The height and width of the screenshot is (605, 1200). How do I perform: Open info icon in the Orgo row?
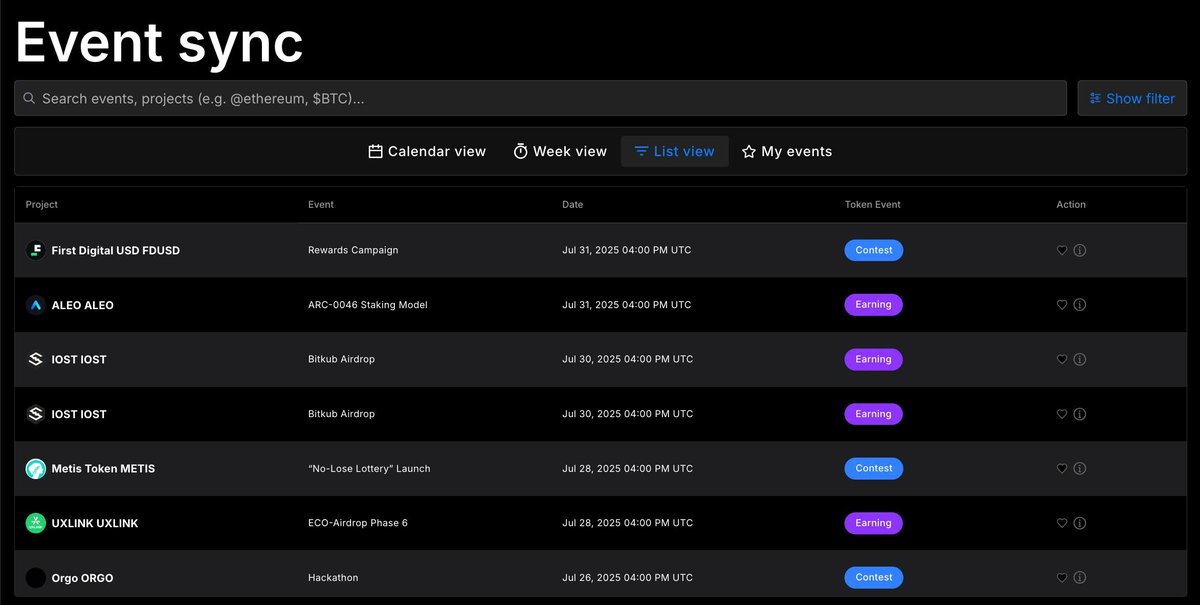coord(1080,578)
